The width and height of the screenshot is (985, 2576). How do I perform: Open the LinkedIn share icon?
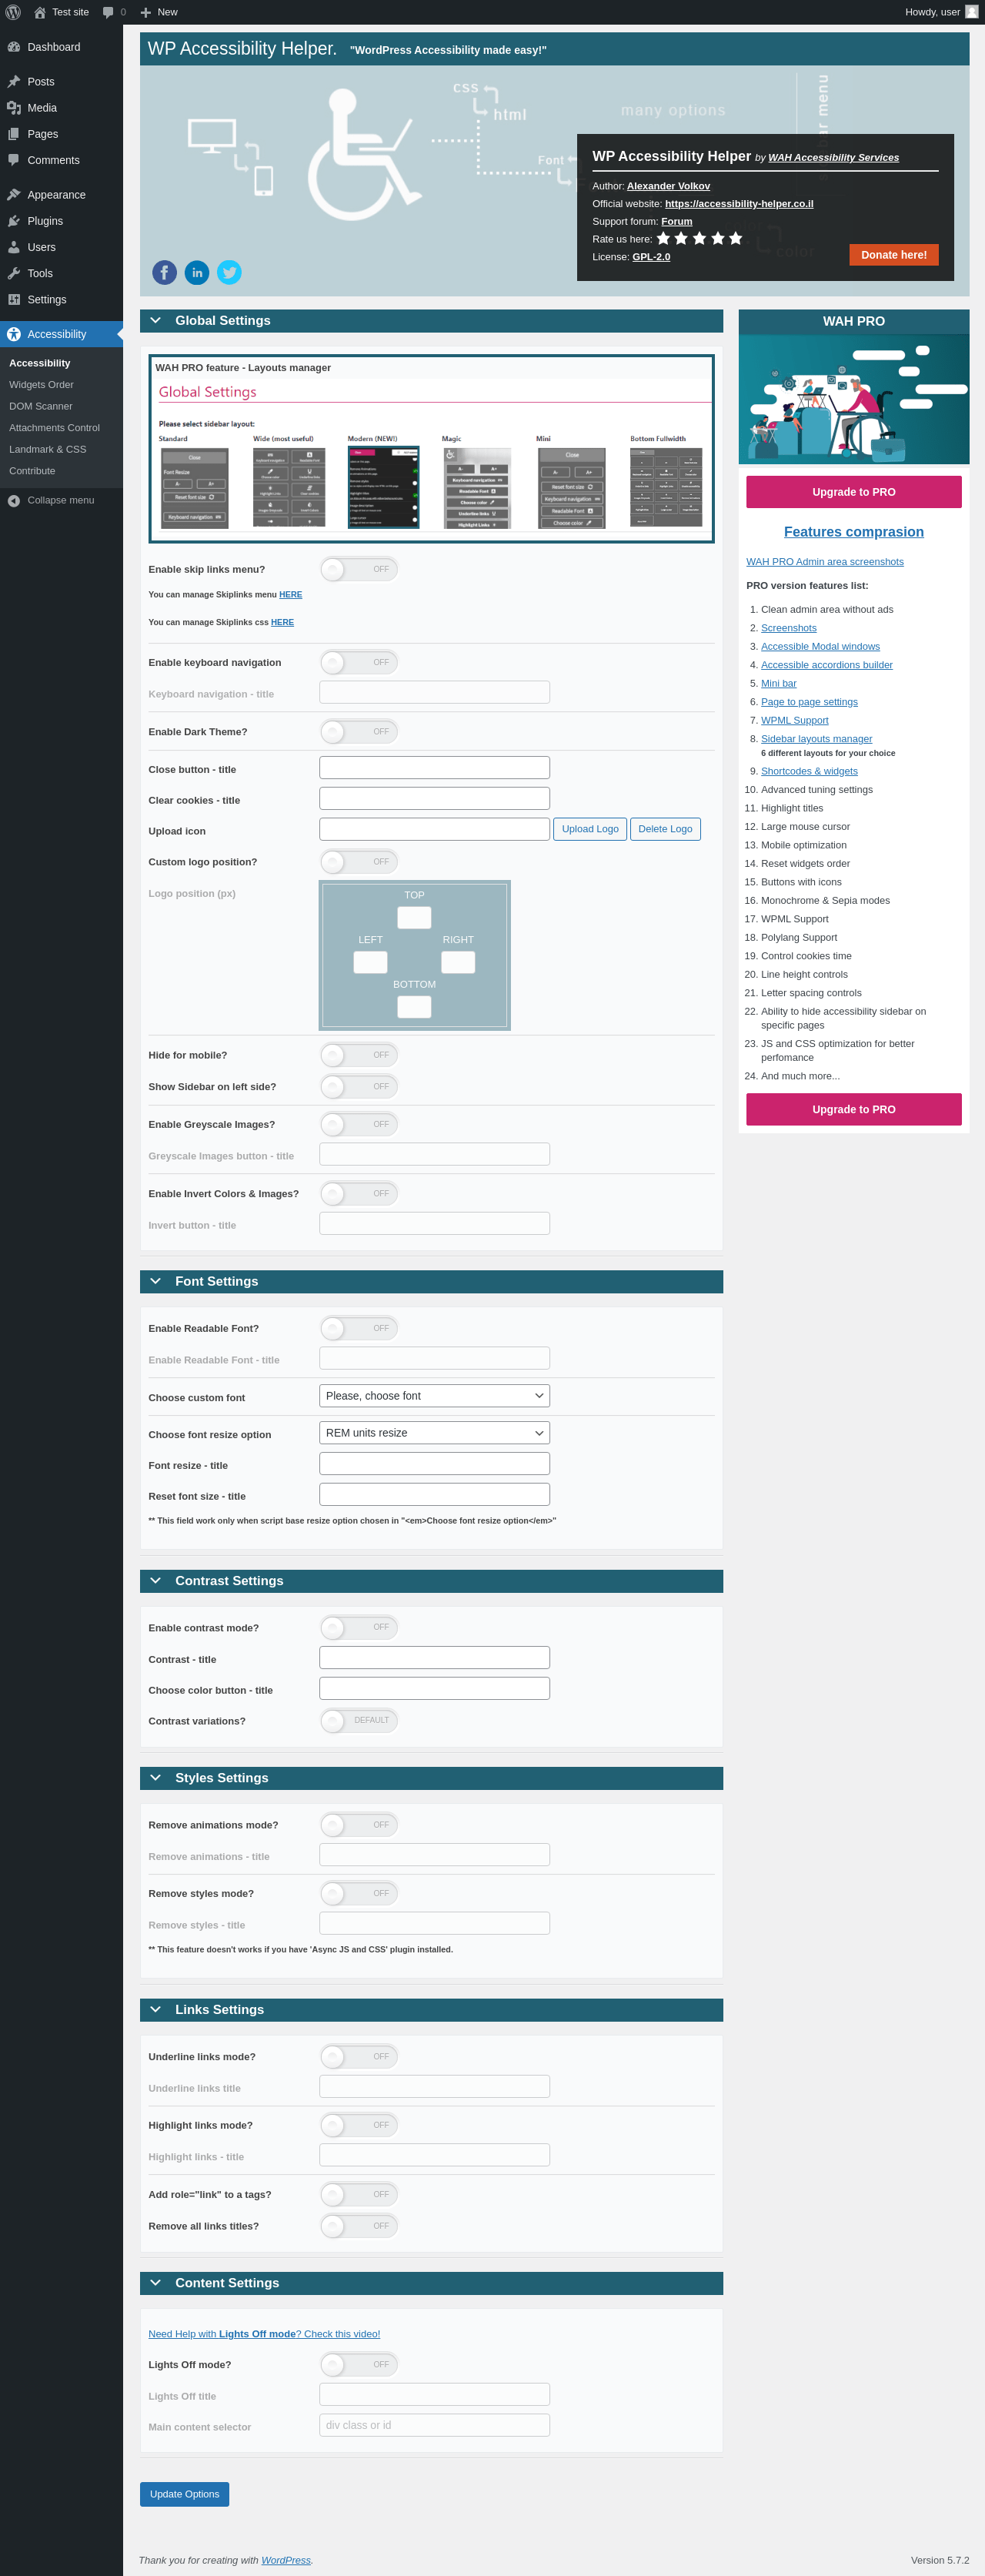coord(197,272)
